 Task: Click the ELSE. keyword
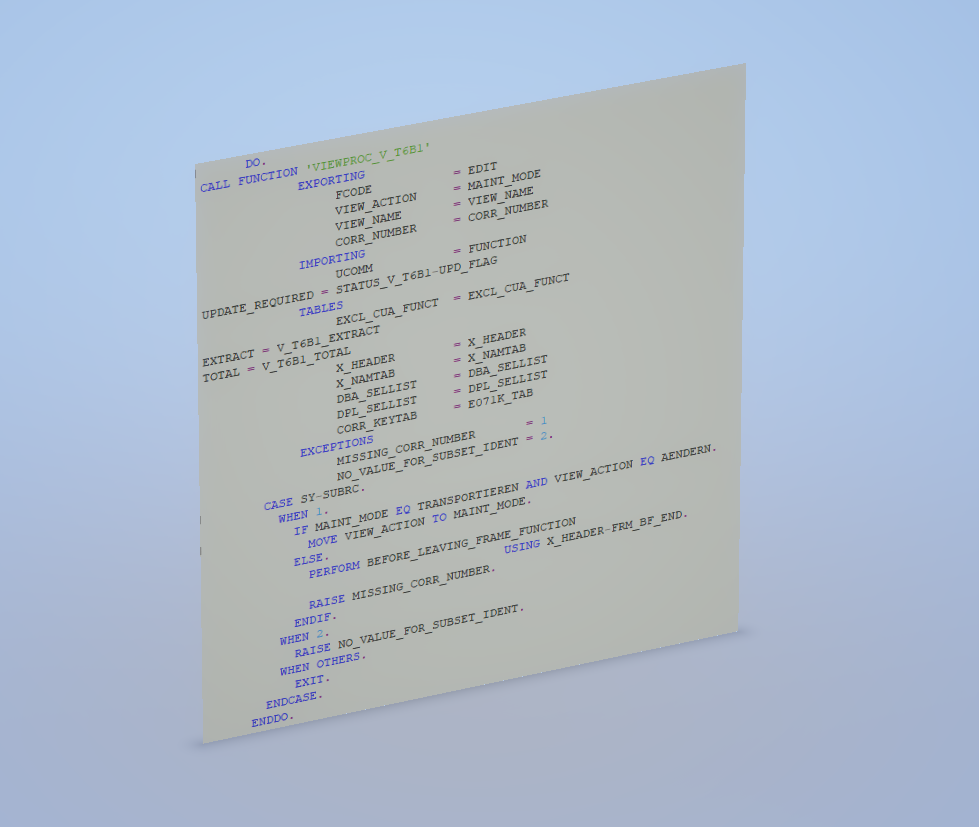coord(311,559)
